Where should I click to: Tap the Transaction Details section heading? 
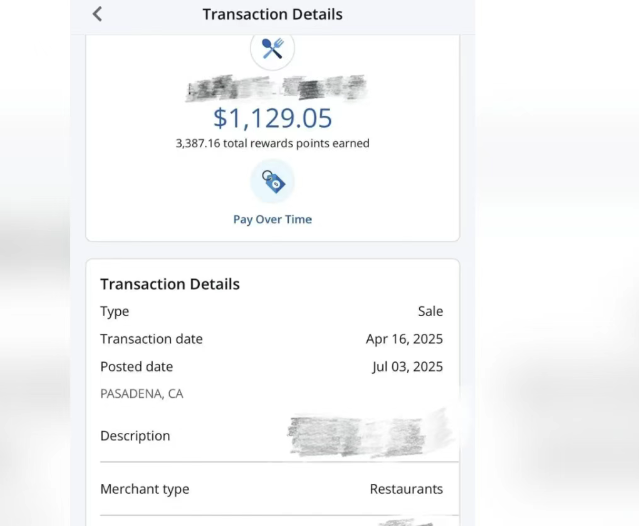click(170, 284)
